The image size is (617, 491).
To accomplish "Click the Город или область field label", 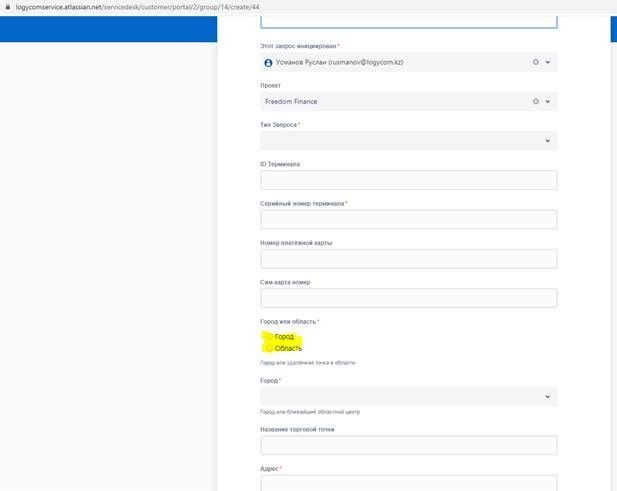I will point(289,322).
